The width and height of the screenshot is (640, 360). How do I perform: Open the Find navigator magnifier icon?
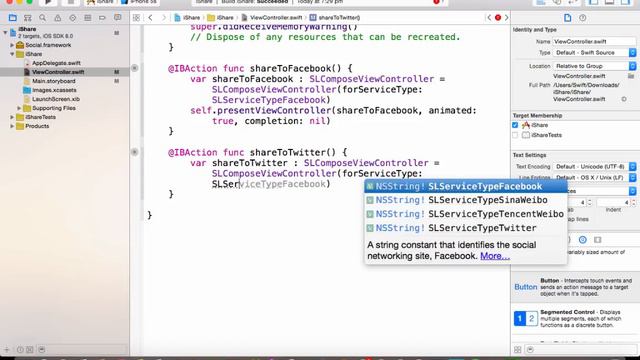(x=42, y=18)
